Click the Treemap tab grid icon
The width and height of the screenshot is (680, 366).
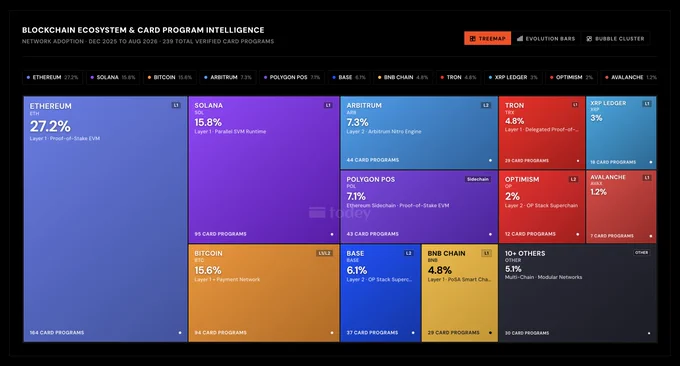click(473, 39)
